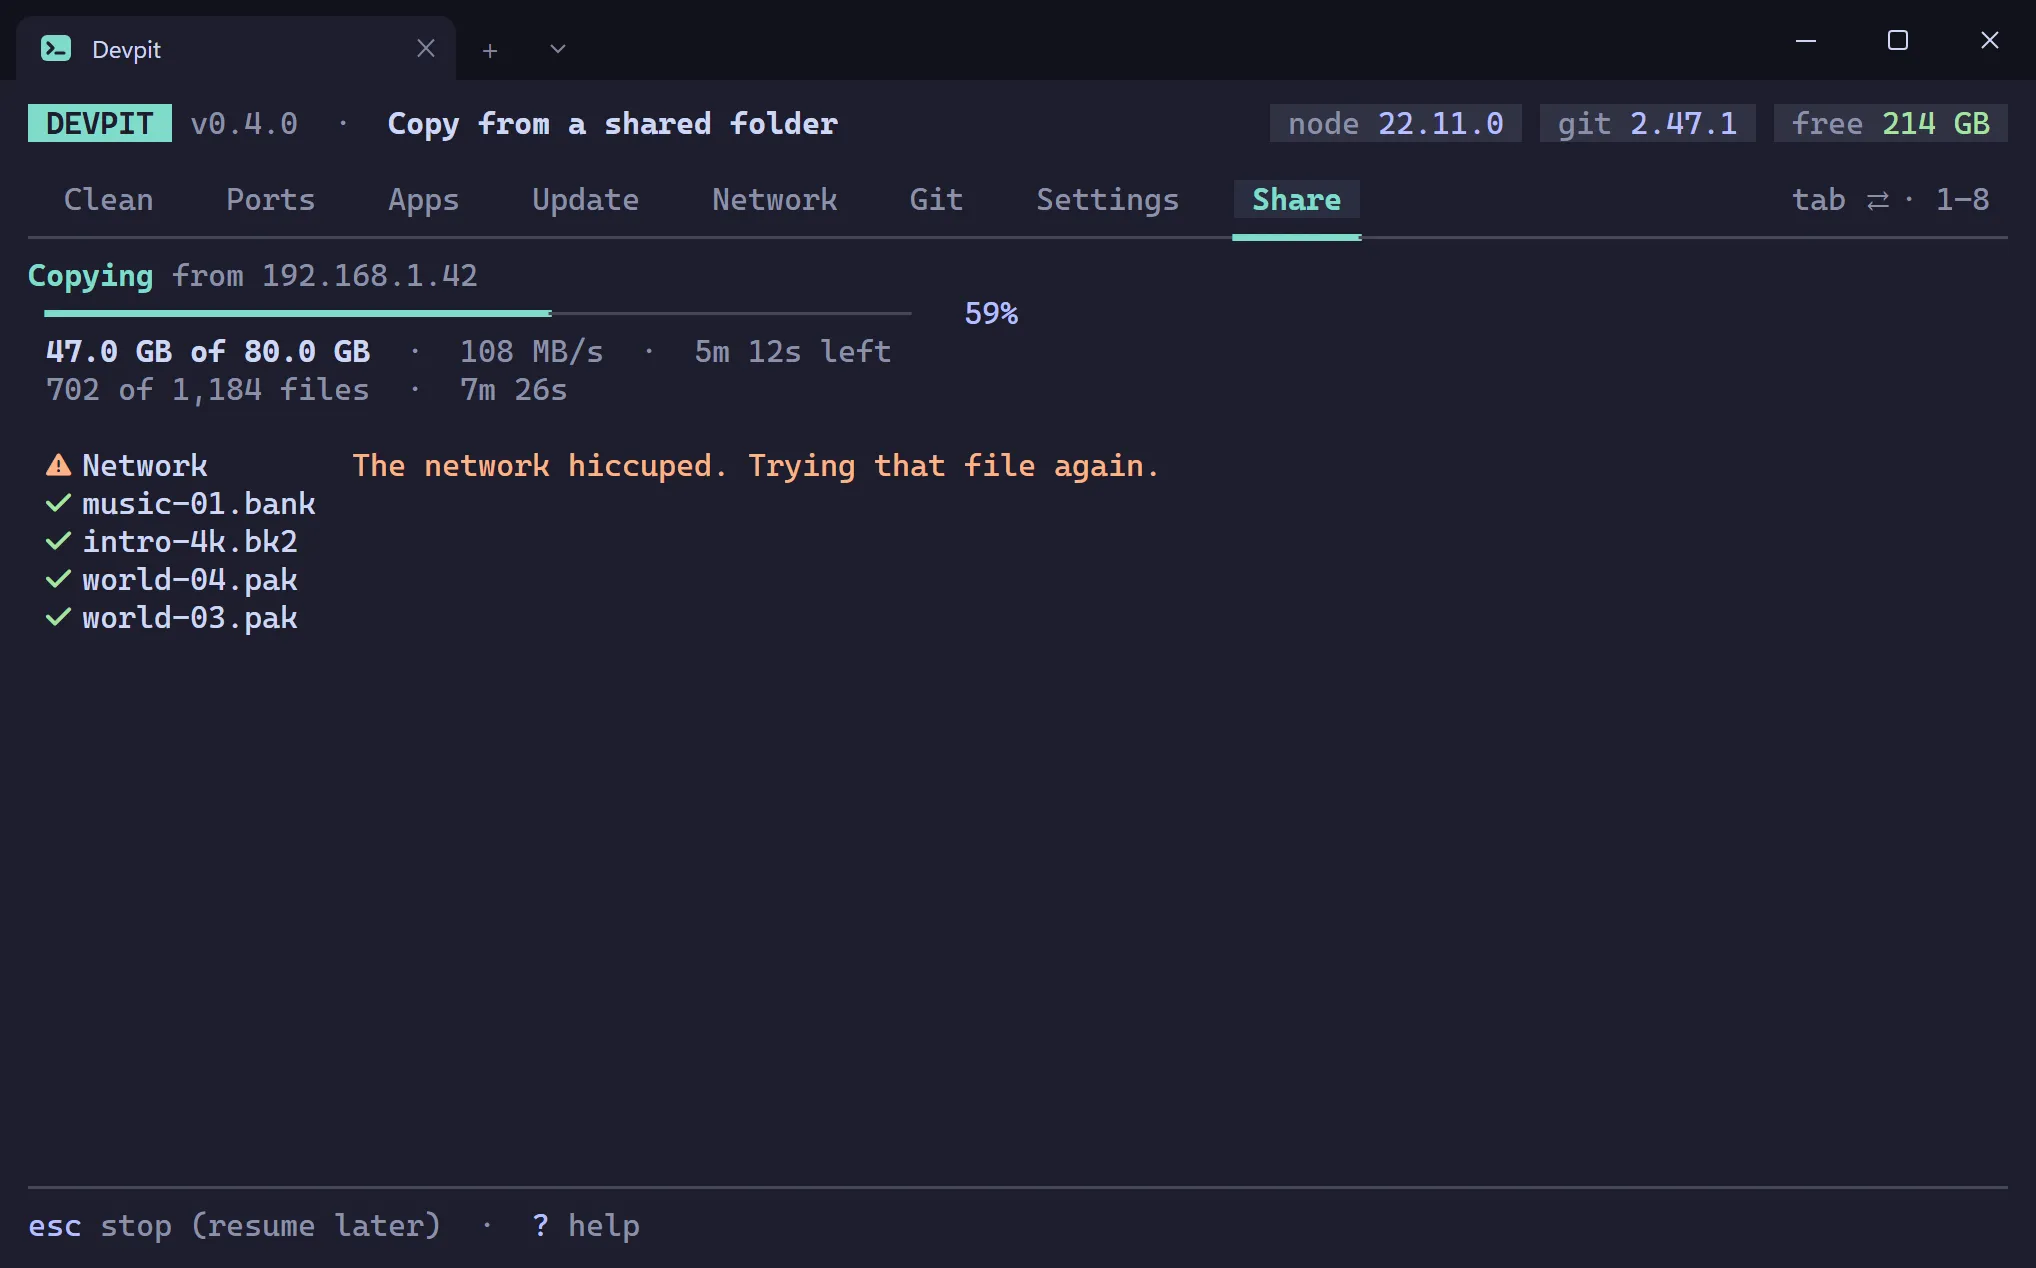This screenshot has width=2036, height=1268.
Task: Open the Apps tab
Action: 424,200
